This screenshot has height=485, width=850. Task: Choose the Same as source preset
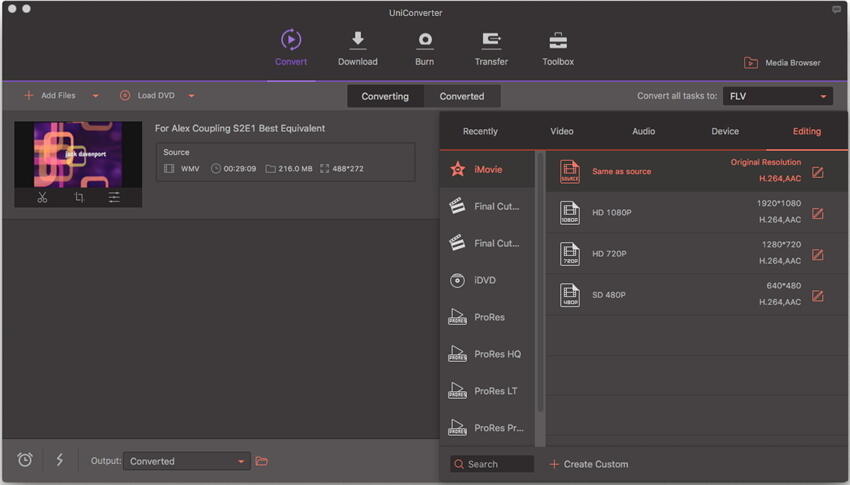(x=697, y=171)
